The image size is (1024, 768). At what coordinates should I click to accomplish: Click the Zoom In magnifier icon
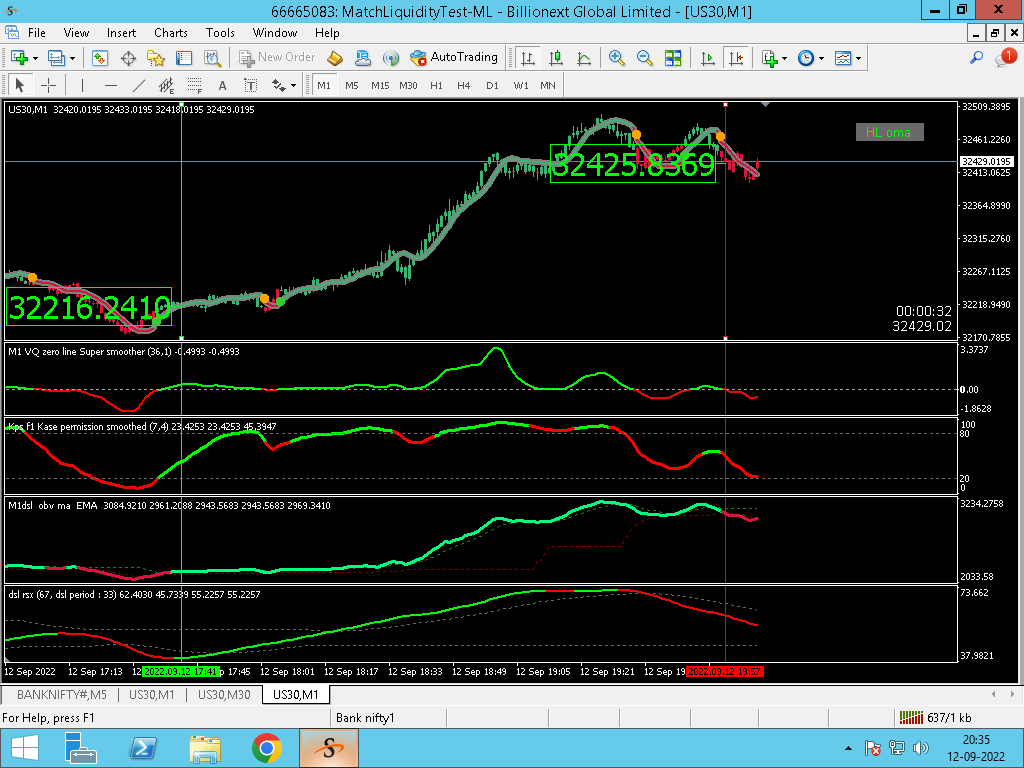point(616,57)
